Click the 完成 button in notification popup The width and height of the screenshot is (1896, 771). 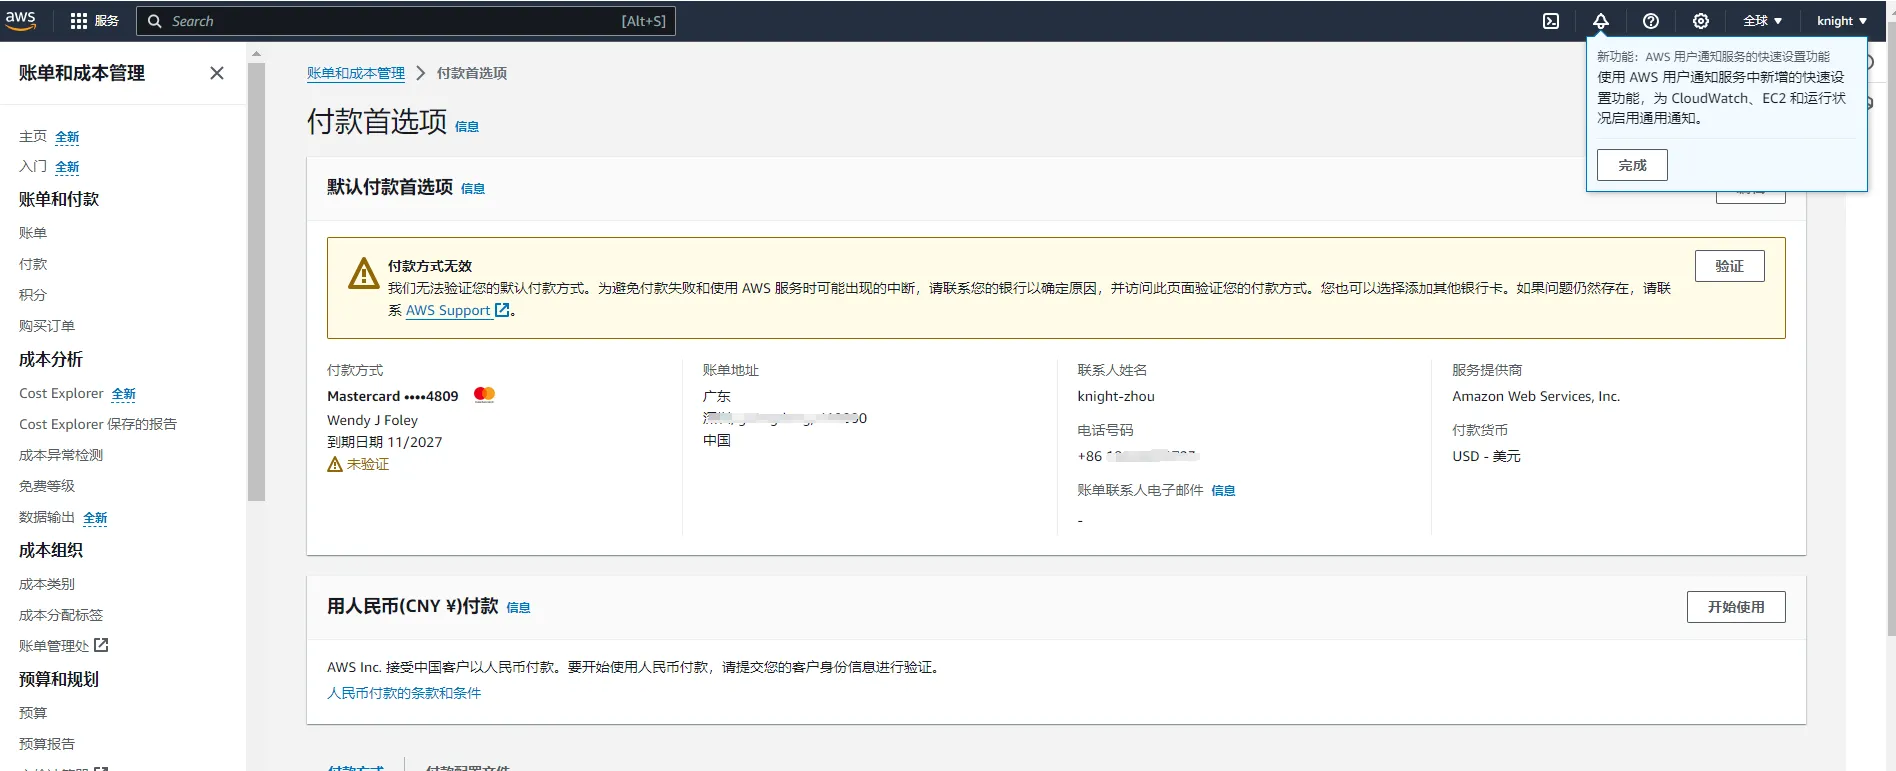1631,165
